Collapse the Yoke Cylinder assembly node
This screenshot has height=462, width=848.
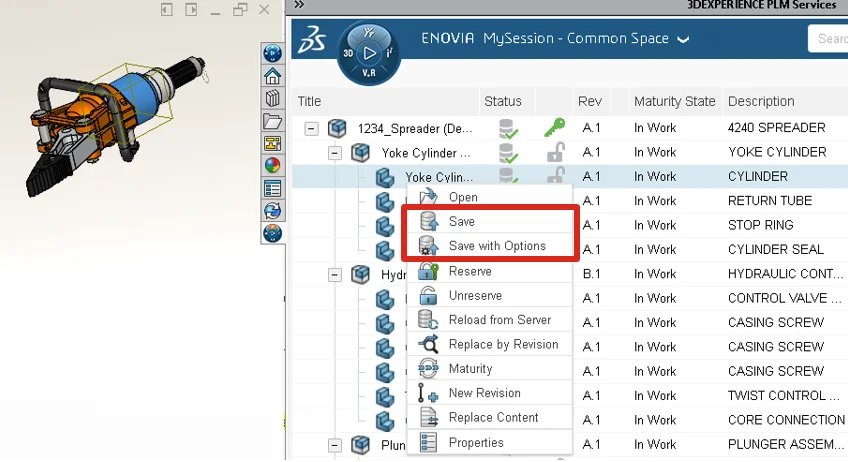(335, 153)
